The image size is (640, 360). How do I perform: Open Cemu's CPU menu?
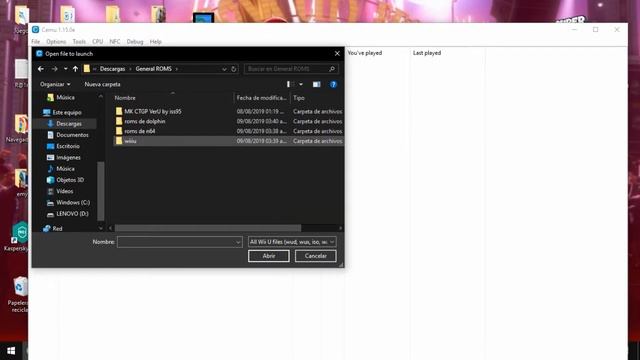(x=98, y=42)
